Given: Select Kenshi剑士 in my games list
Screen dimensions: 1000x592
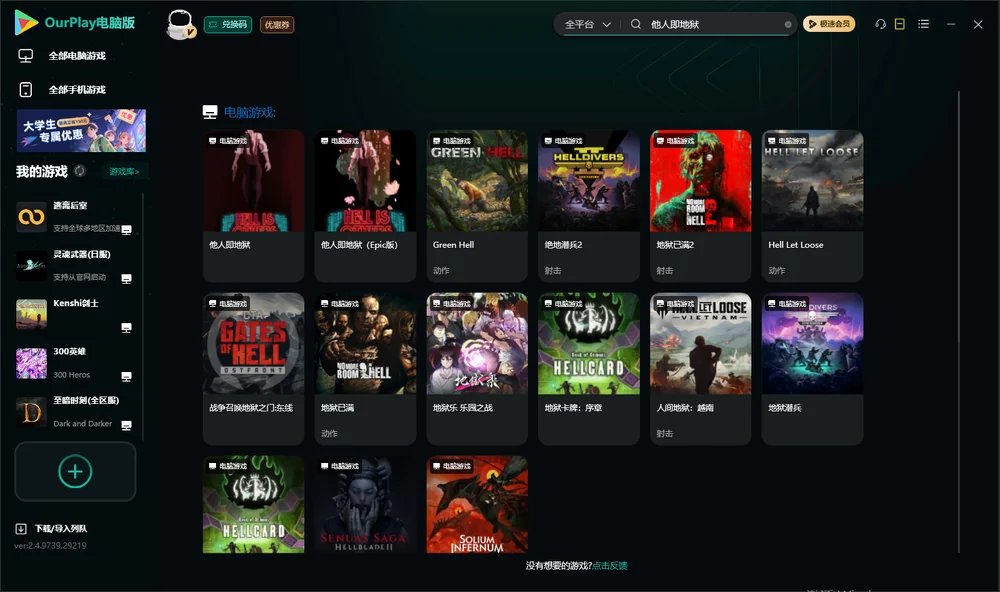Looking at the screenshot, I should pyautogui.click(x=75, y=314).
